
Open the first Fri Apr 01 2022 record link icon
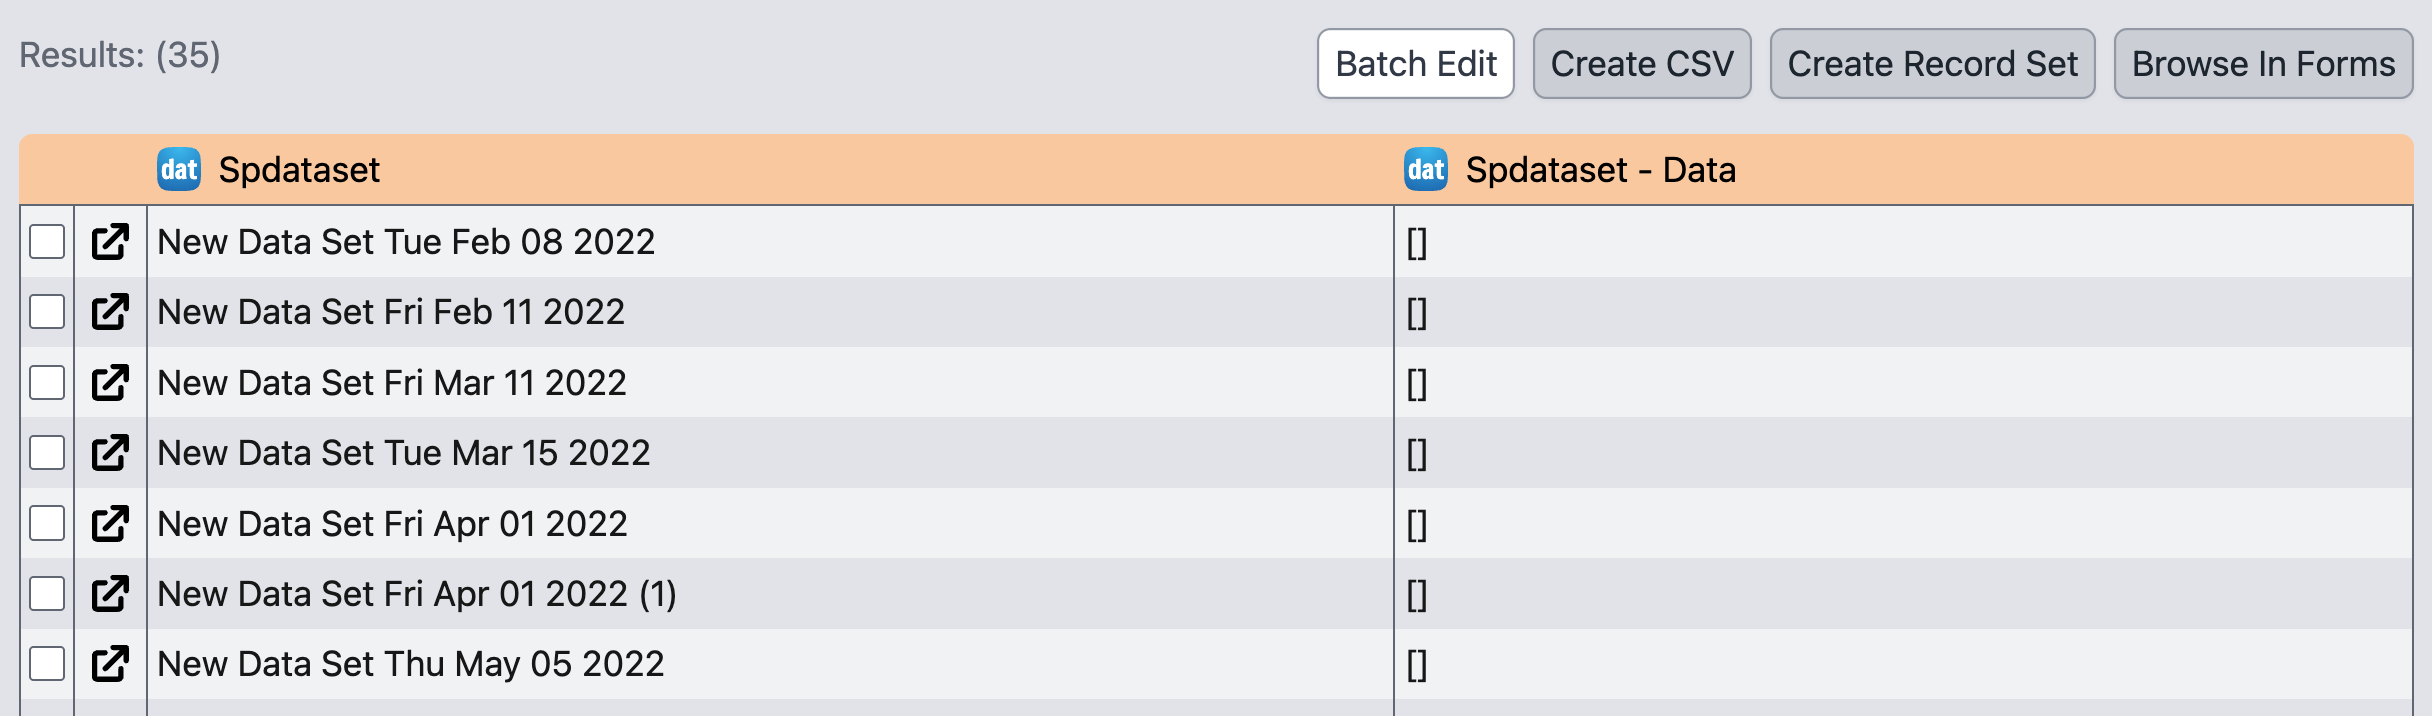point(110,524)
